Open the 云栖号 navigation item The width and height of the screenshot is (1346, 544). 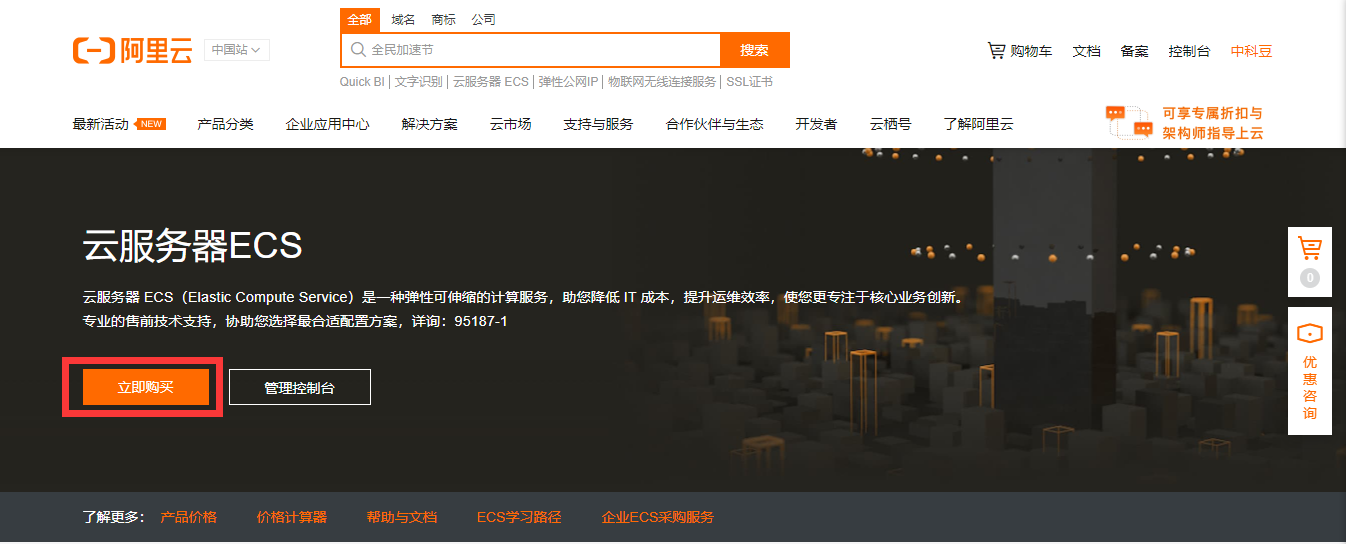890,124
